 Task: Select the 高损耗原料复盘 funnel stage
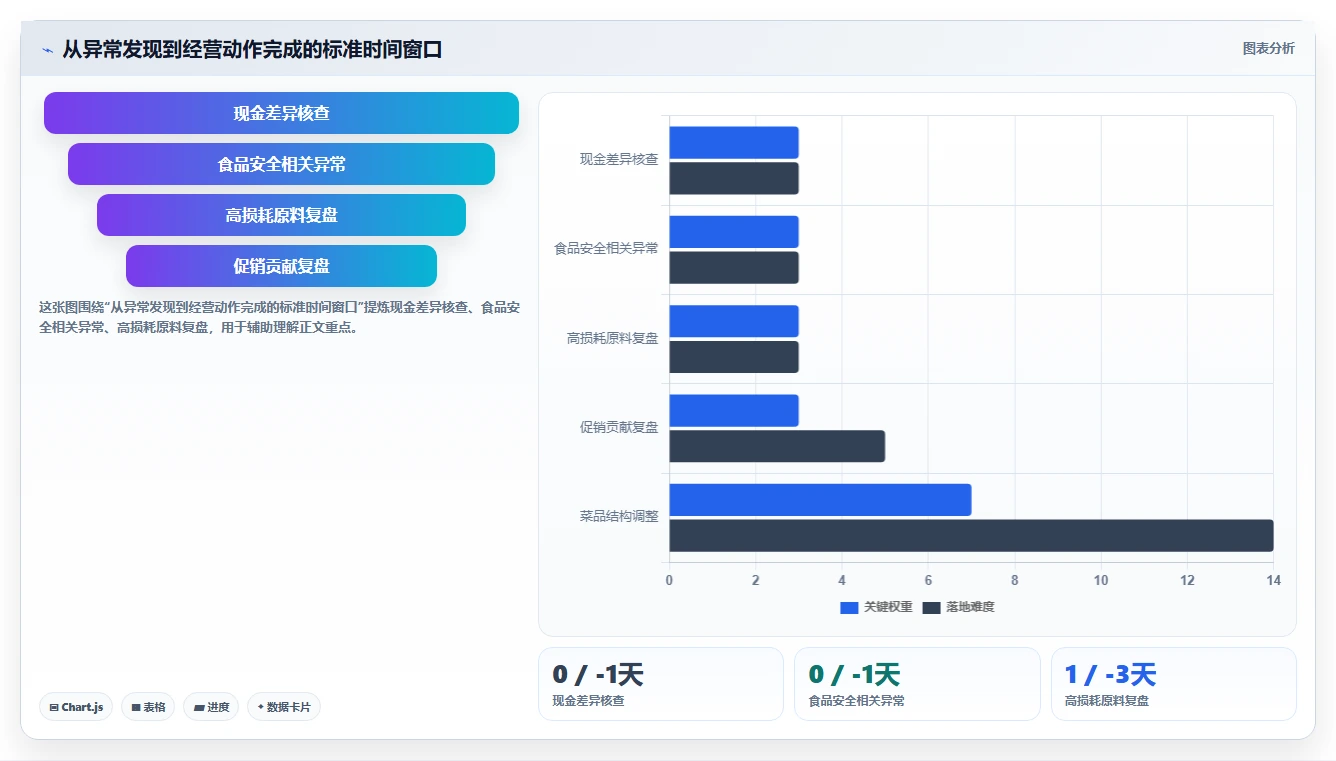click(x=281, y=215)
